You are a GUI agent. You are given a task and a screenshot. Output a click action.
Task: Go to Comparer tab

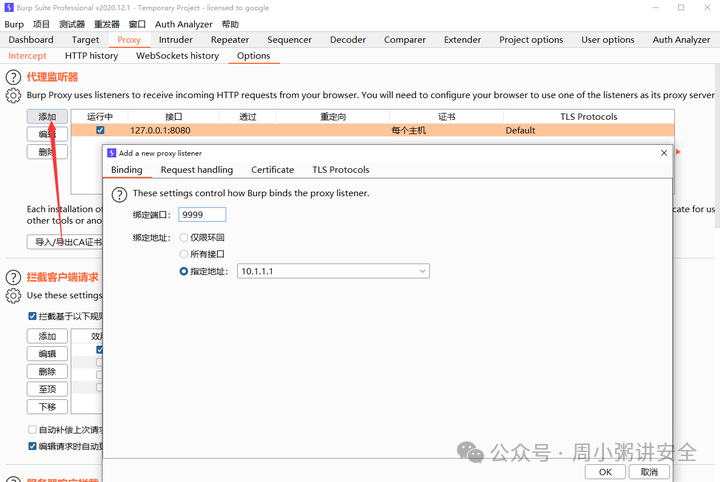click(405, 40)
